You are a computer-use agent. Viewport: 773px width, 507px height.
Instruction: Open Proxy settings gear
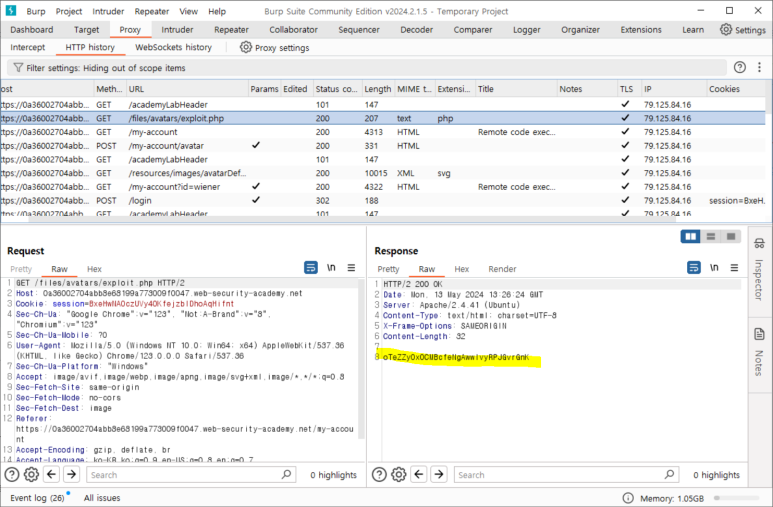(x=246, y=47)
